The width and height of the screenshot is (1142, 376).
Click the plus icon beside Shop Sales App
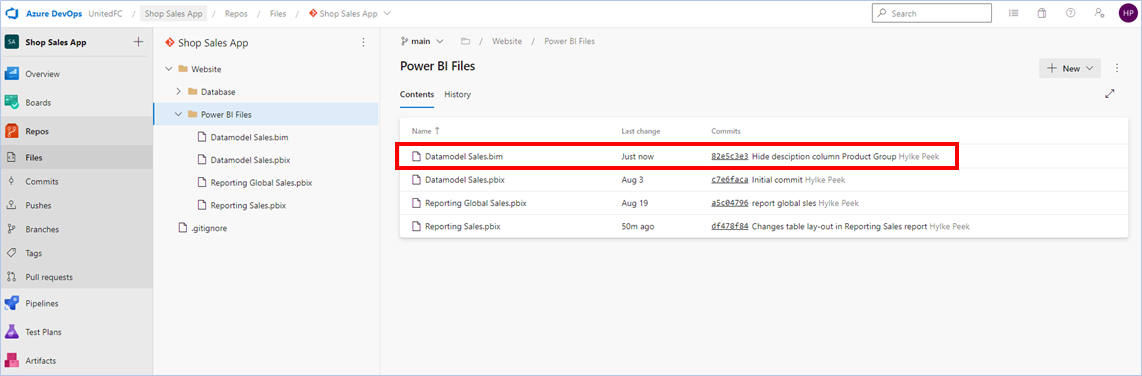pyautogui.click(x=138, y=42)
